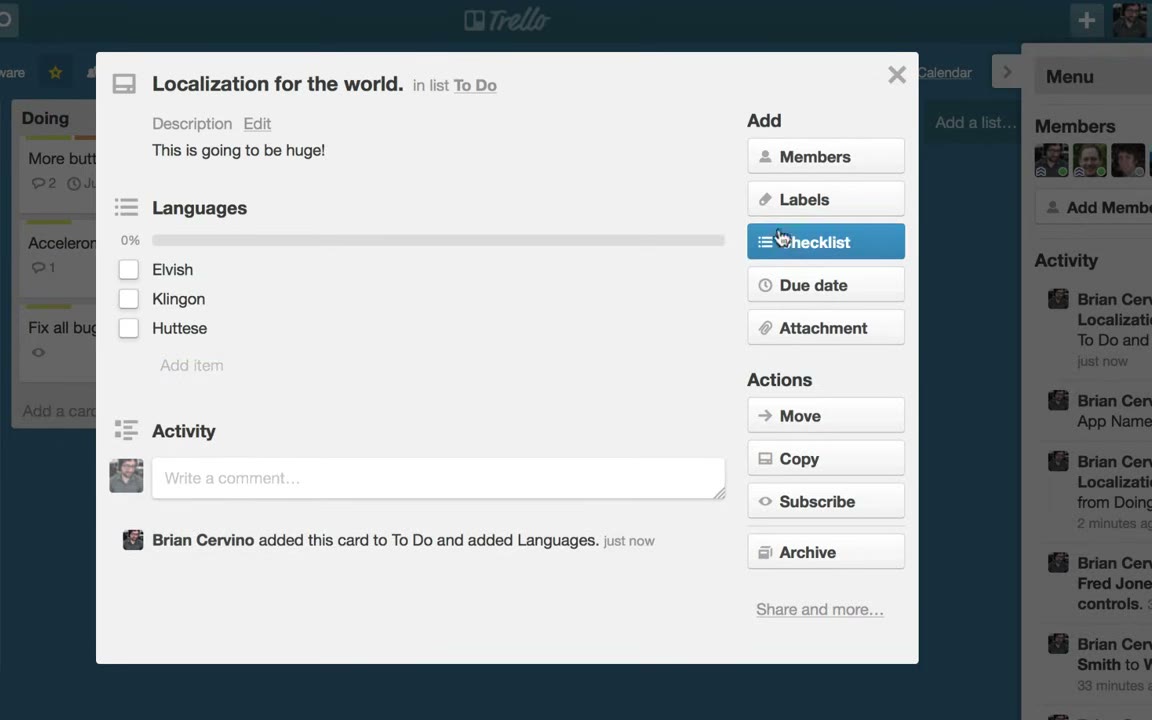Click Brian Cervino avatar in card activity
Screen dimensions: 1152x720
(133, 540)
